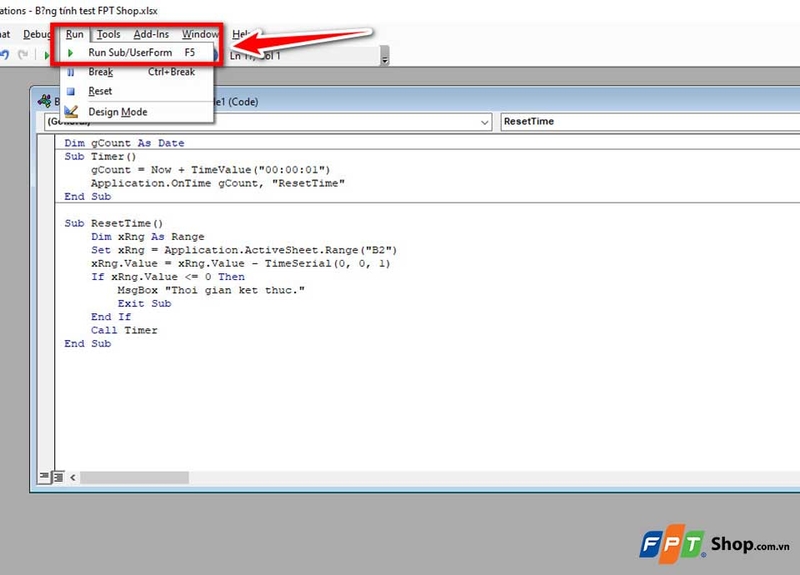The width and height of the screenshot is (800, 575).
Task: Open the ResetTime procedure dropdown
Action: tap(650, 121)
